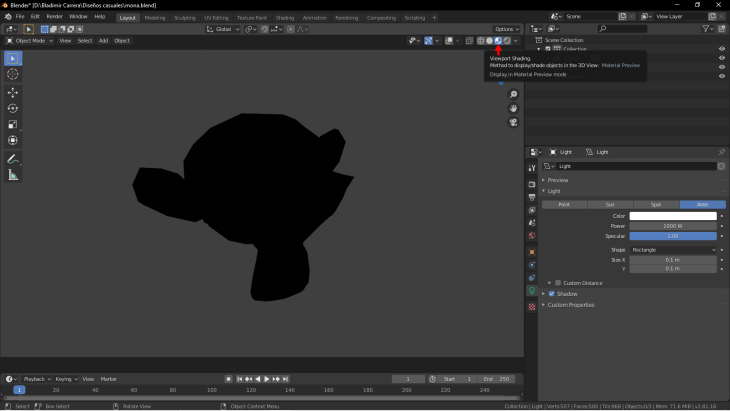The image size is (730, 411).
Task: Set light type to Spot
Action: (x=656, y=205)
